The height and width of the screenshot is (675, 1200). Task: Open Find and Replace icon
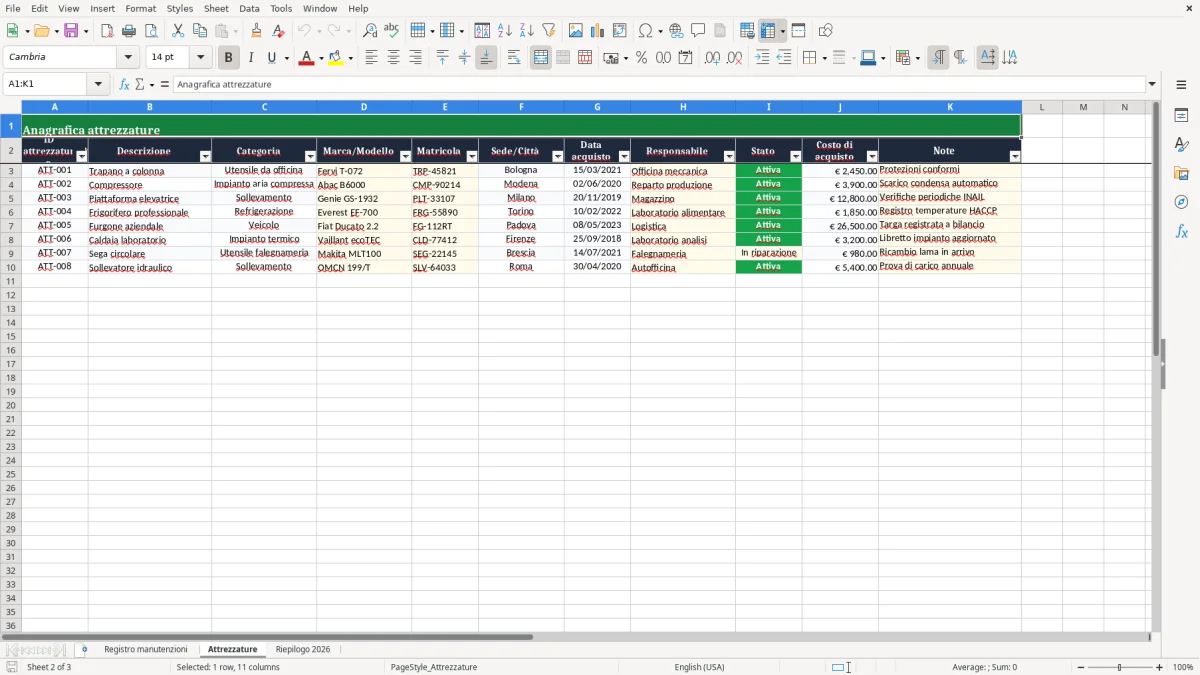click(370, 31)
